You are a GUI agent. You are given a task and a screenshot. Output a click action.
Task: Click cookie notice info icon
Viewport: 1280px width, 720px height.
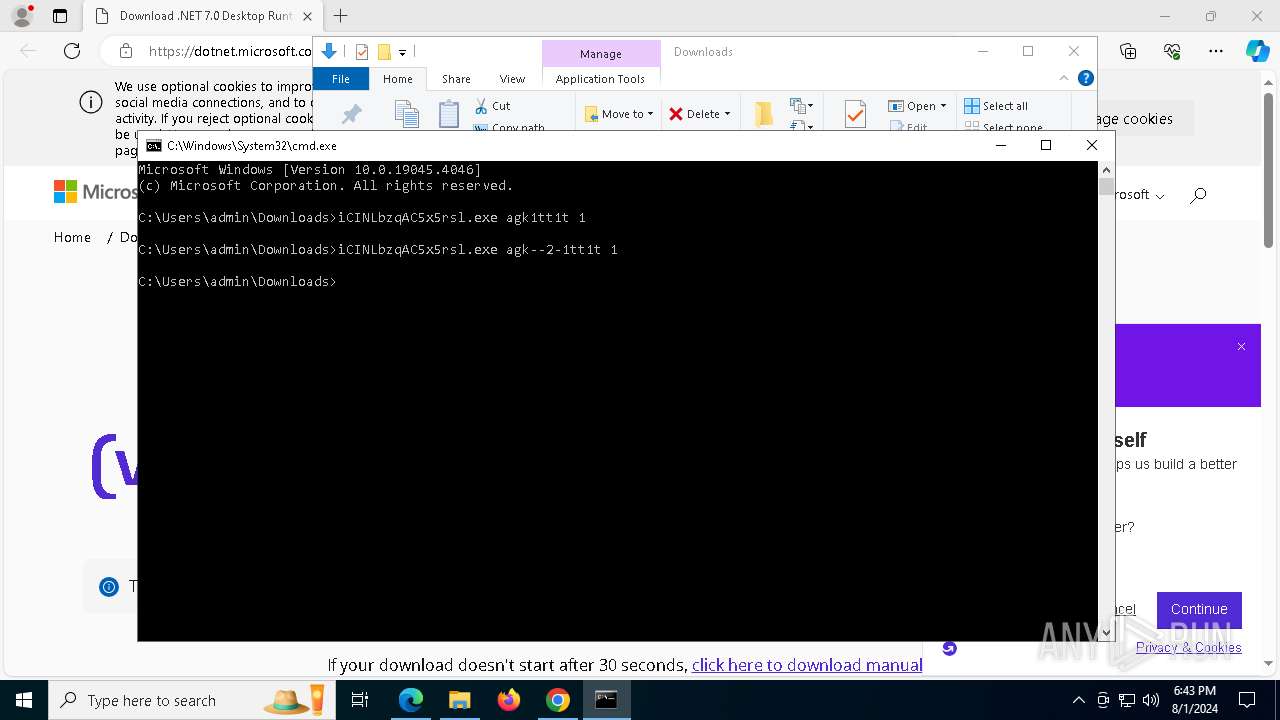coord(91,102)
